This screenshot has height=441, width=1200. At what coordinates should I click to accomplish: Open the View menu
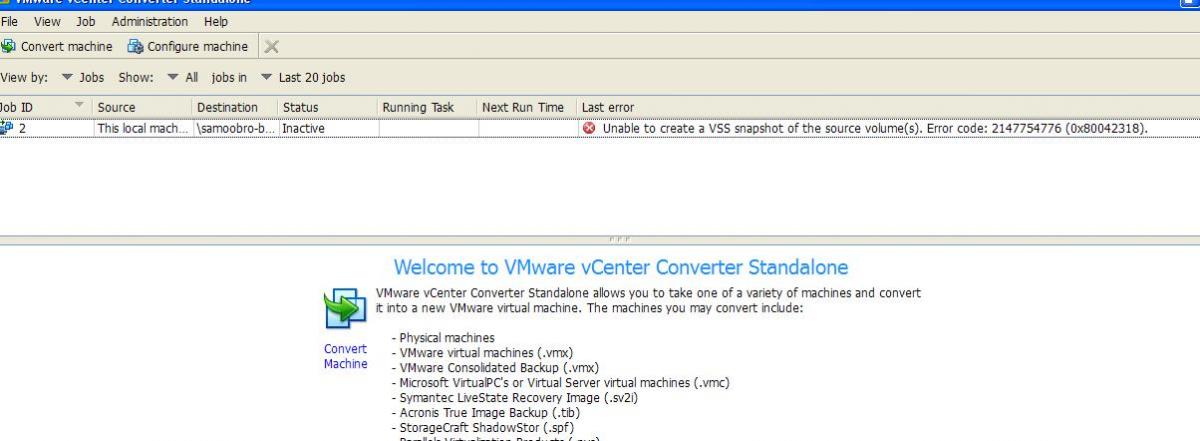[x=47, y=21]
